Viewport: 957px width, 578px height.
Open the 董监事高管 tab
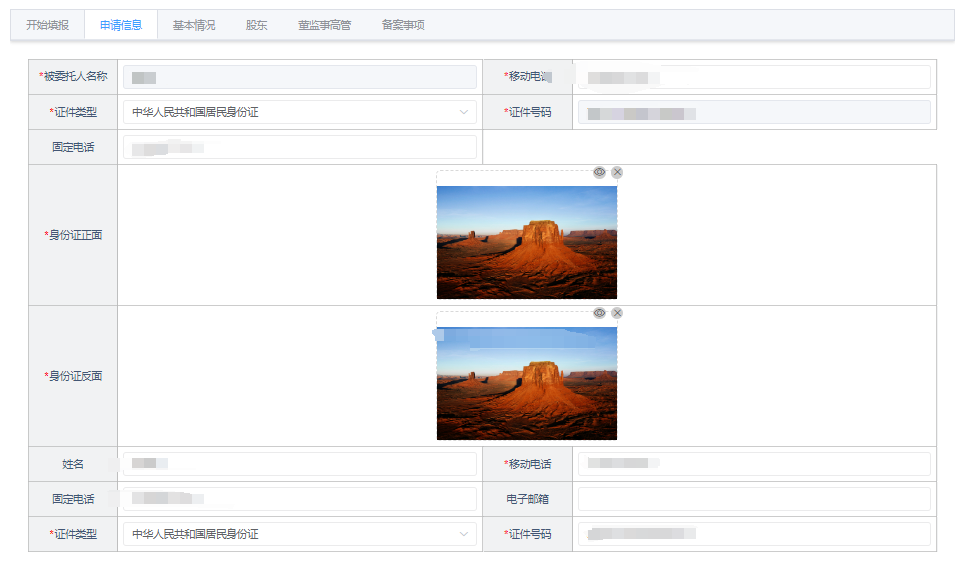[x=325, y=25]
